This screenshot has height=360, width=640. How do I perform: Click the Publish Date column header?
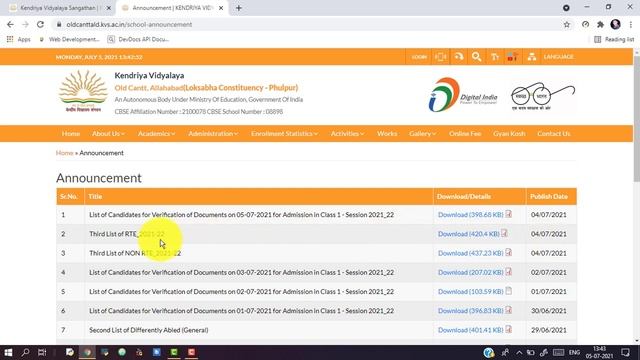[551, 196]
